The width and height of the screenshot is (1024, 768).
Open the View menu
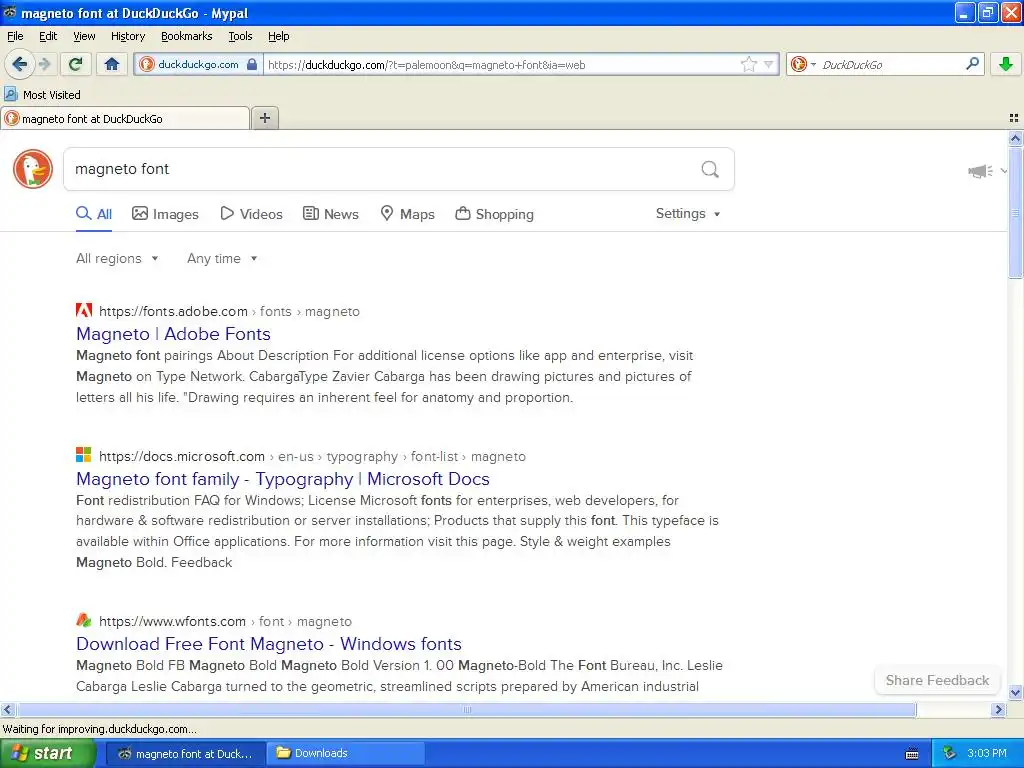pyautogui.click(x=84, y=36)
